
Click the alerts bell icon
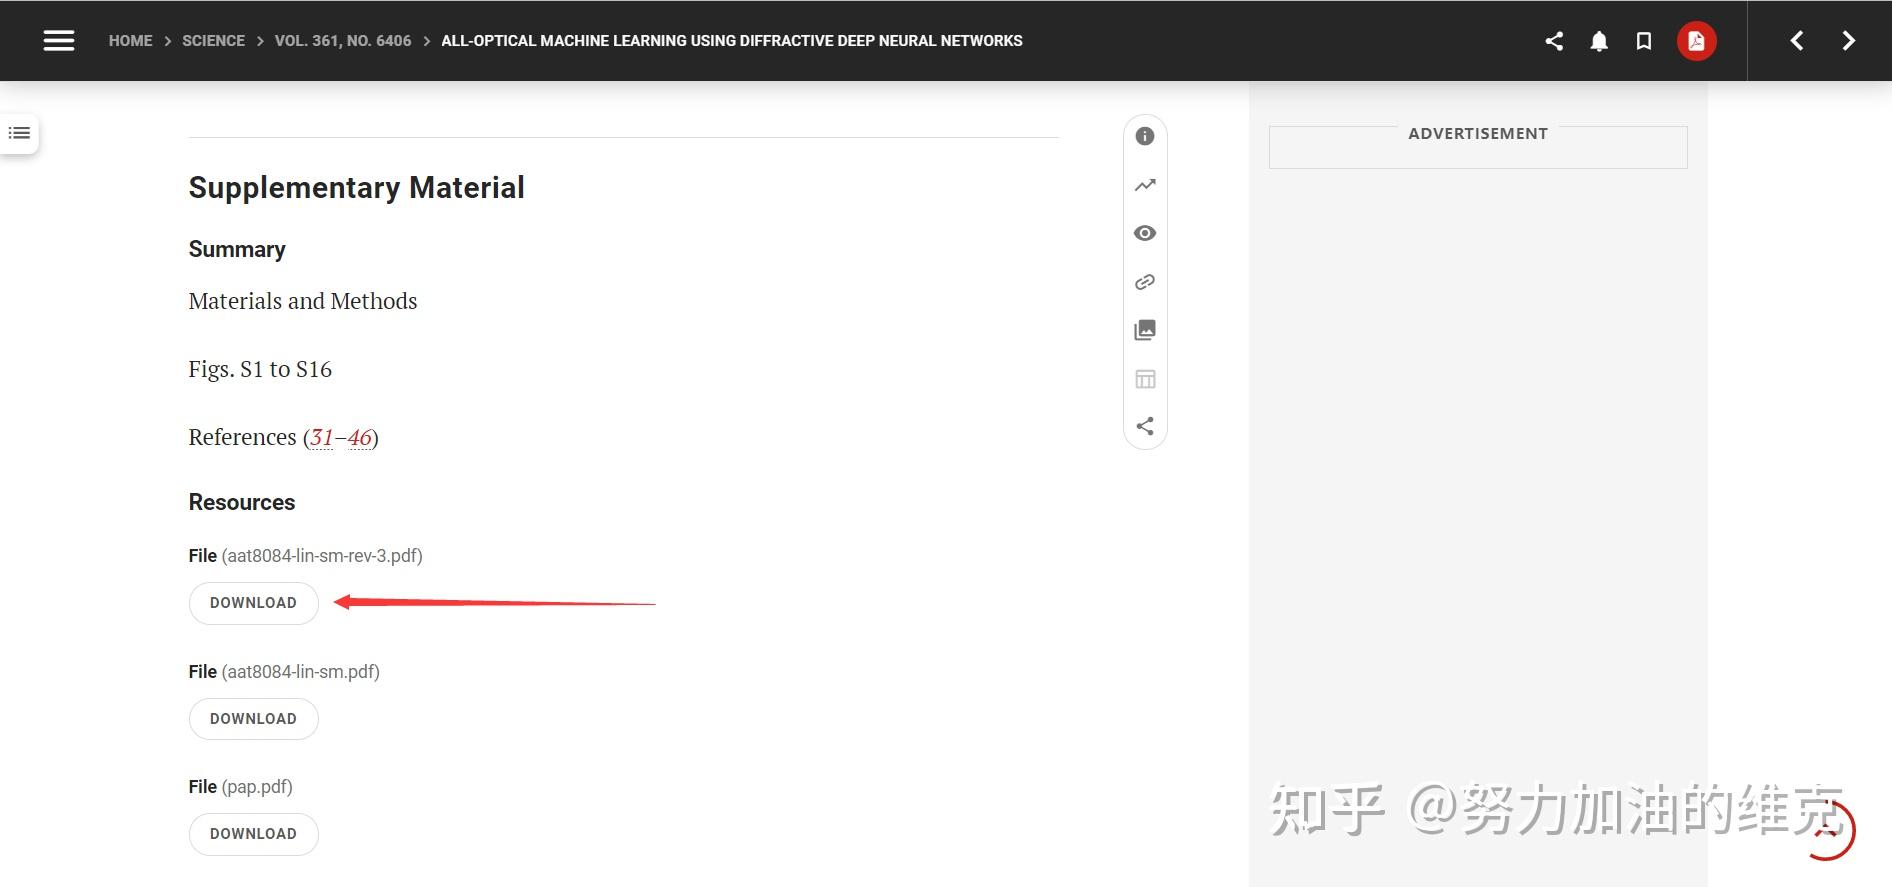click(1599, 41)
